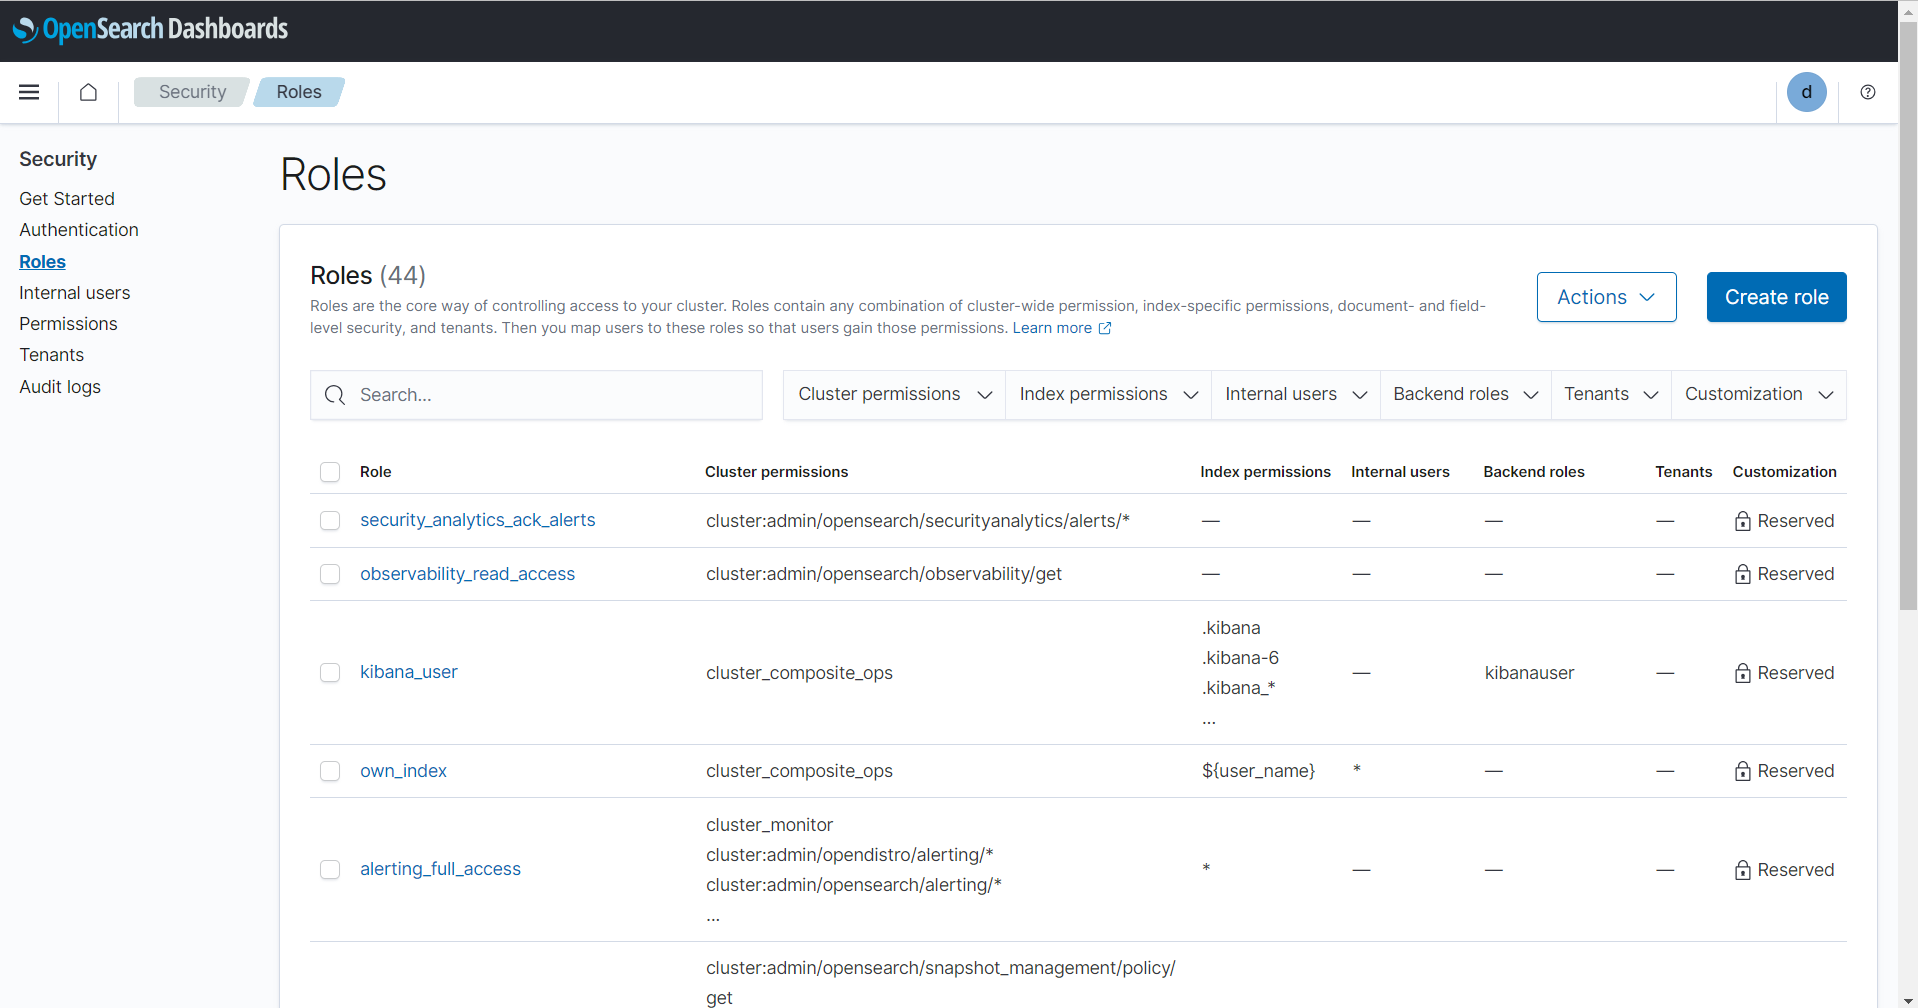Open the alerting_full_access role link
Image resolution: width=1918 pixels, height=1008 pixels.
[440, 869]
